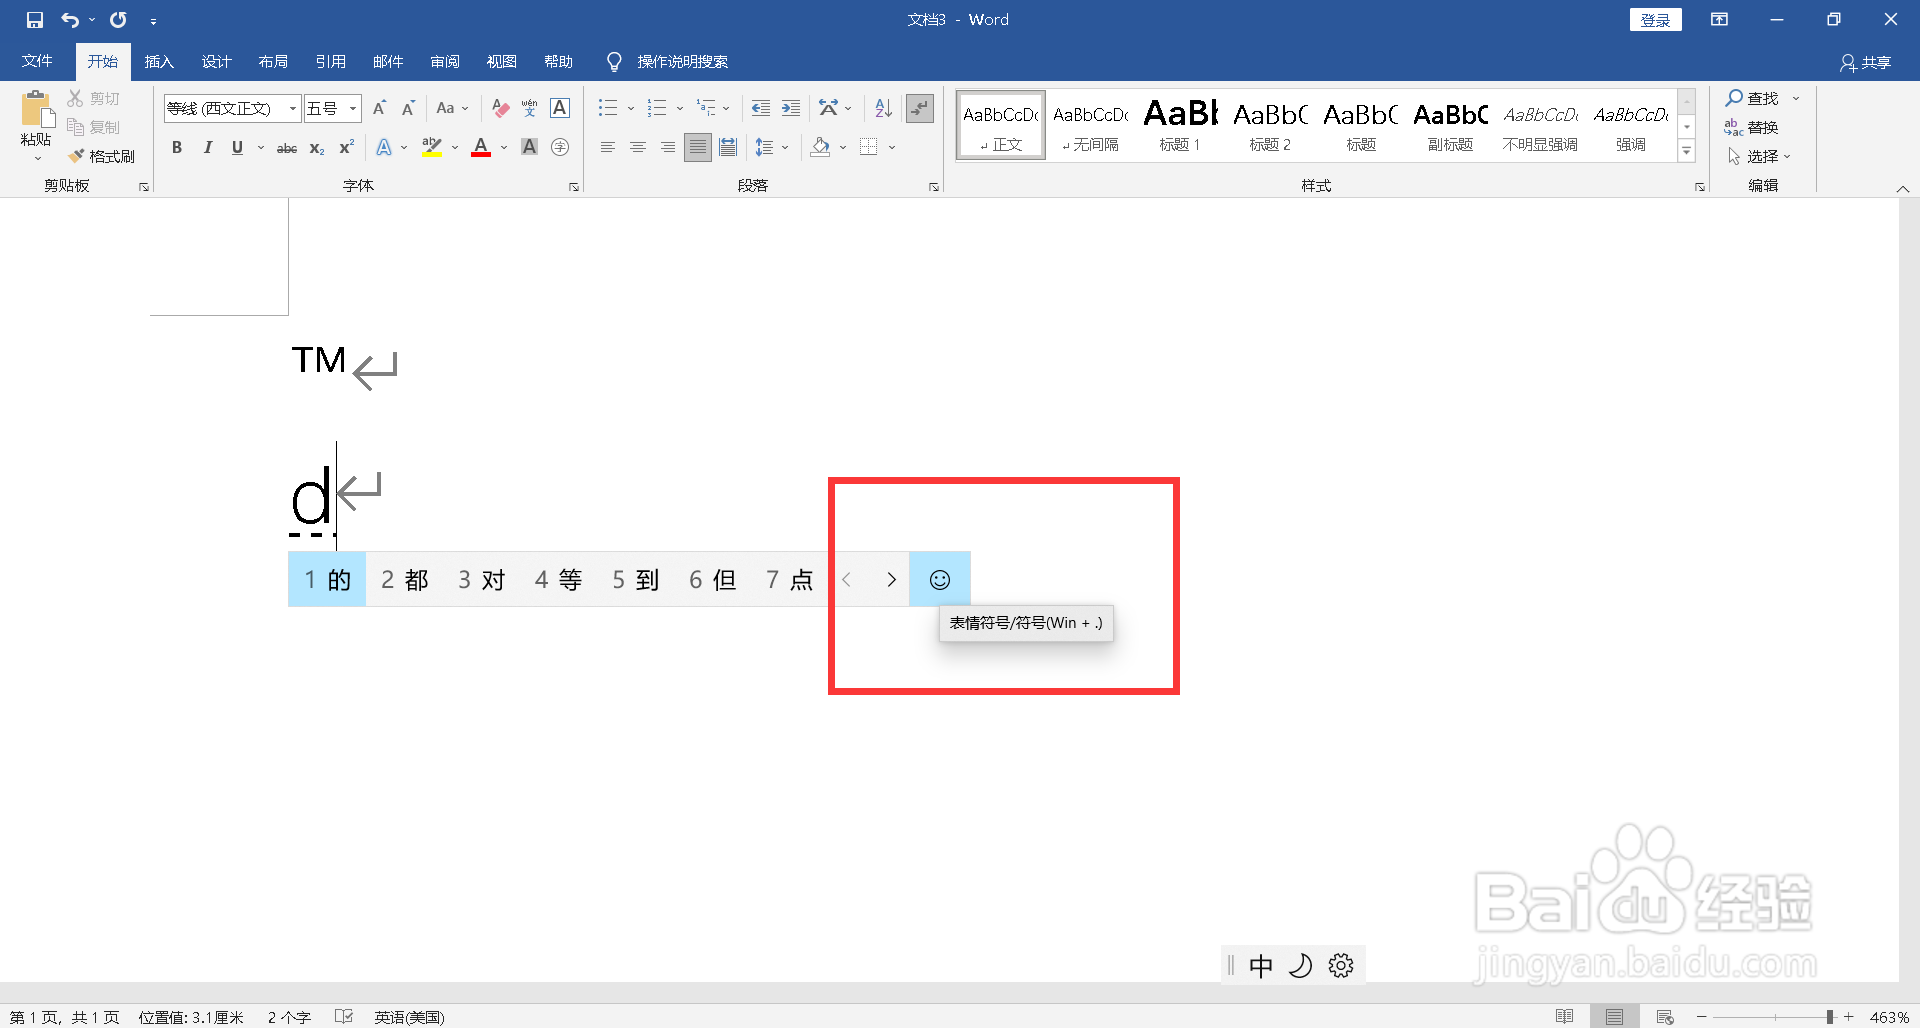This screenshot has width=1920, height=1028.
Task: Switch to the Review (审阅) tab
Action: coord(445,62)
